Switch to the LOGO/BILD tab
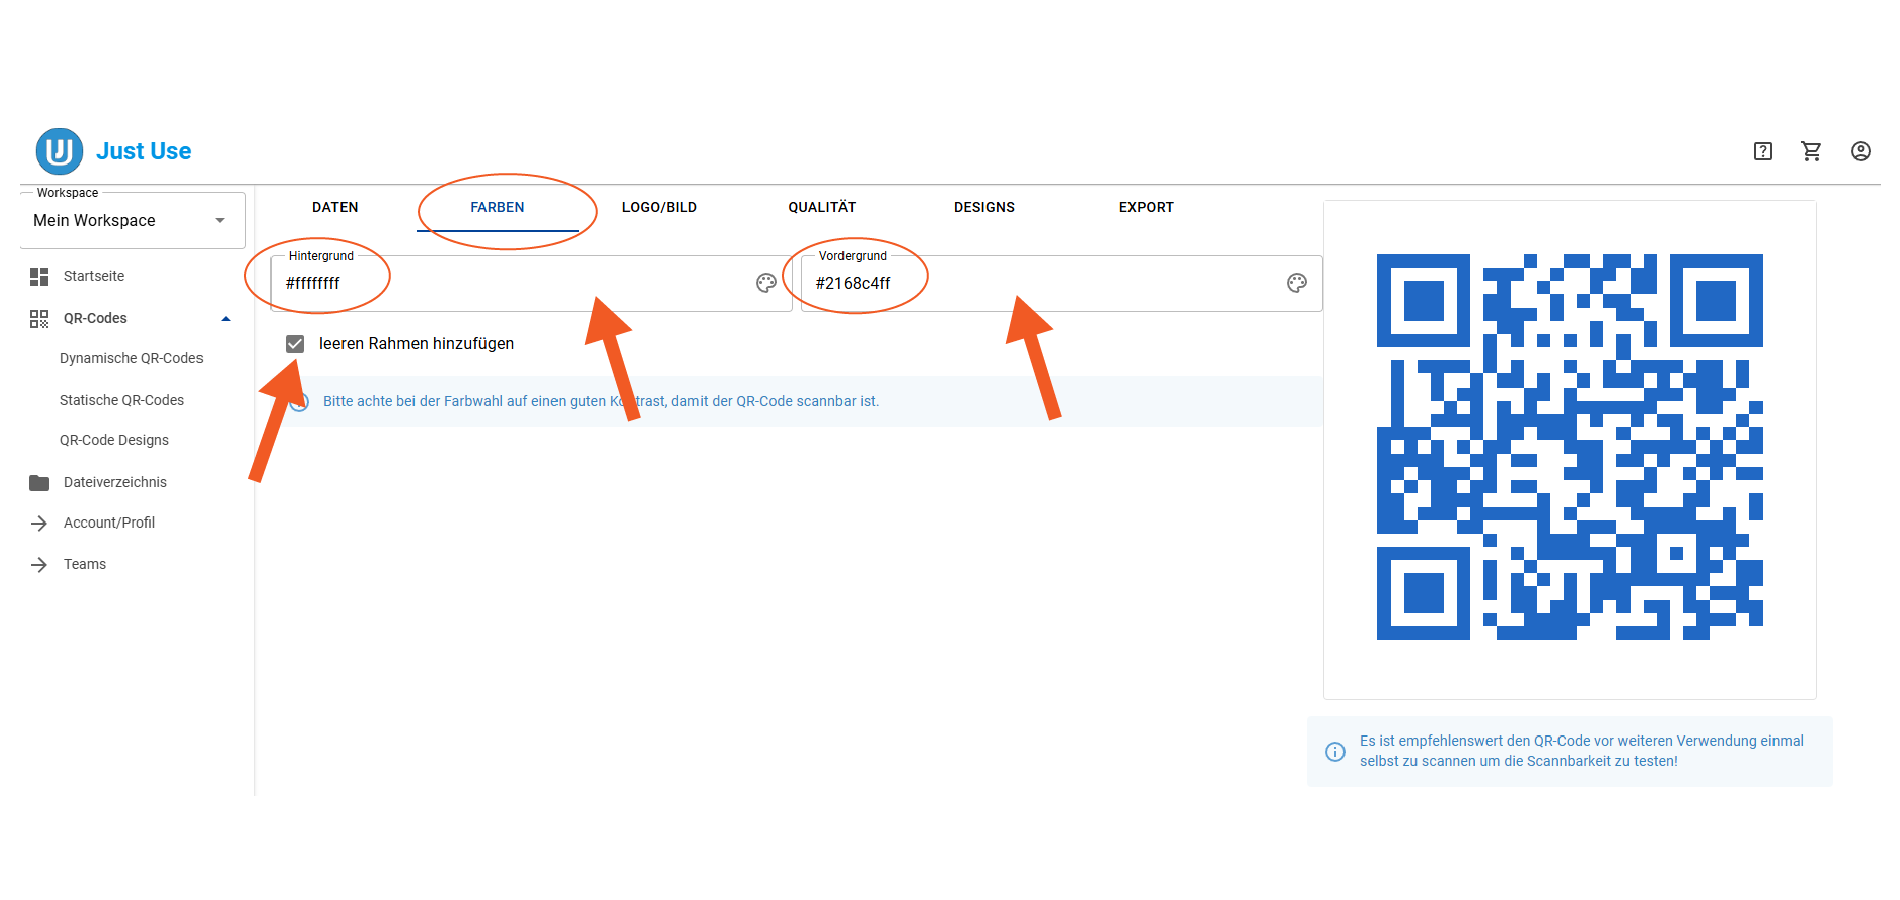The height and width of the screenshot is (900, 1900). [659, 207]
